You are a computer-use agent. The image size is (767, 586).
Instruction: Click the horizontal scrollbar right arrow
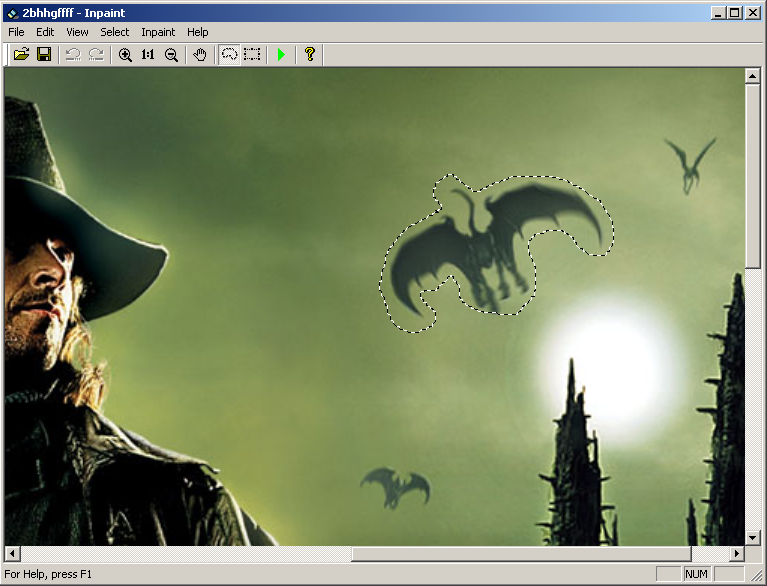737,554
